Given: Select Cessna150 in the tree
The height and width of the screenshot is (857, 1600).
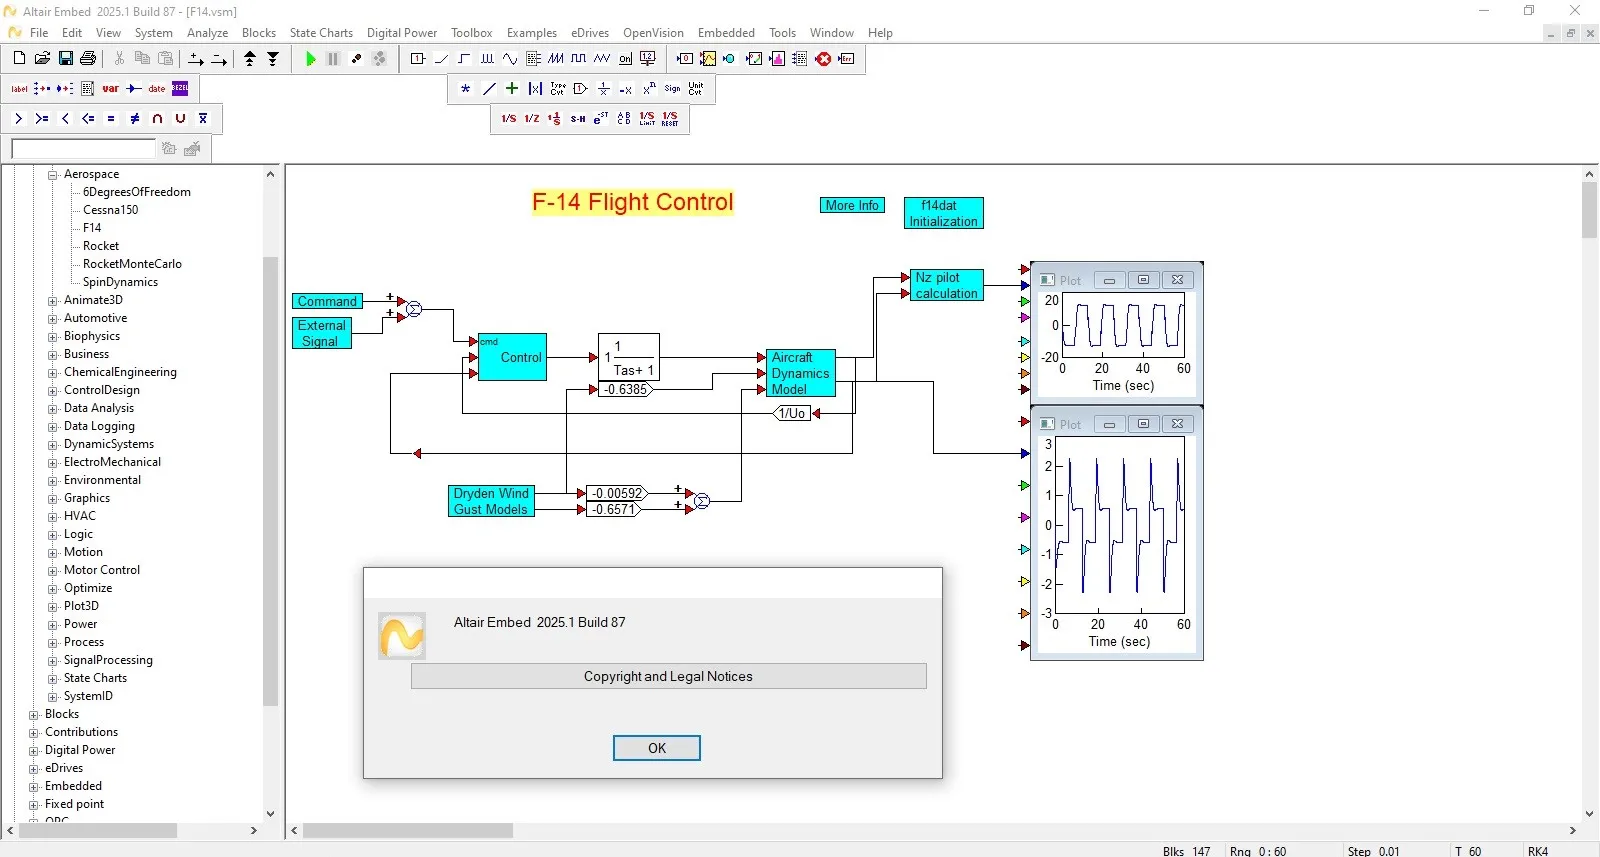Looking at the screenshot, I should pos(110,210).
